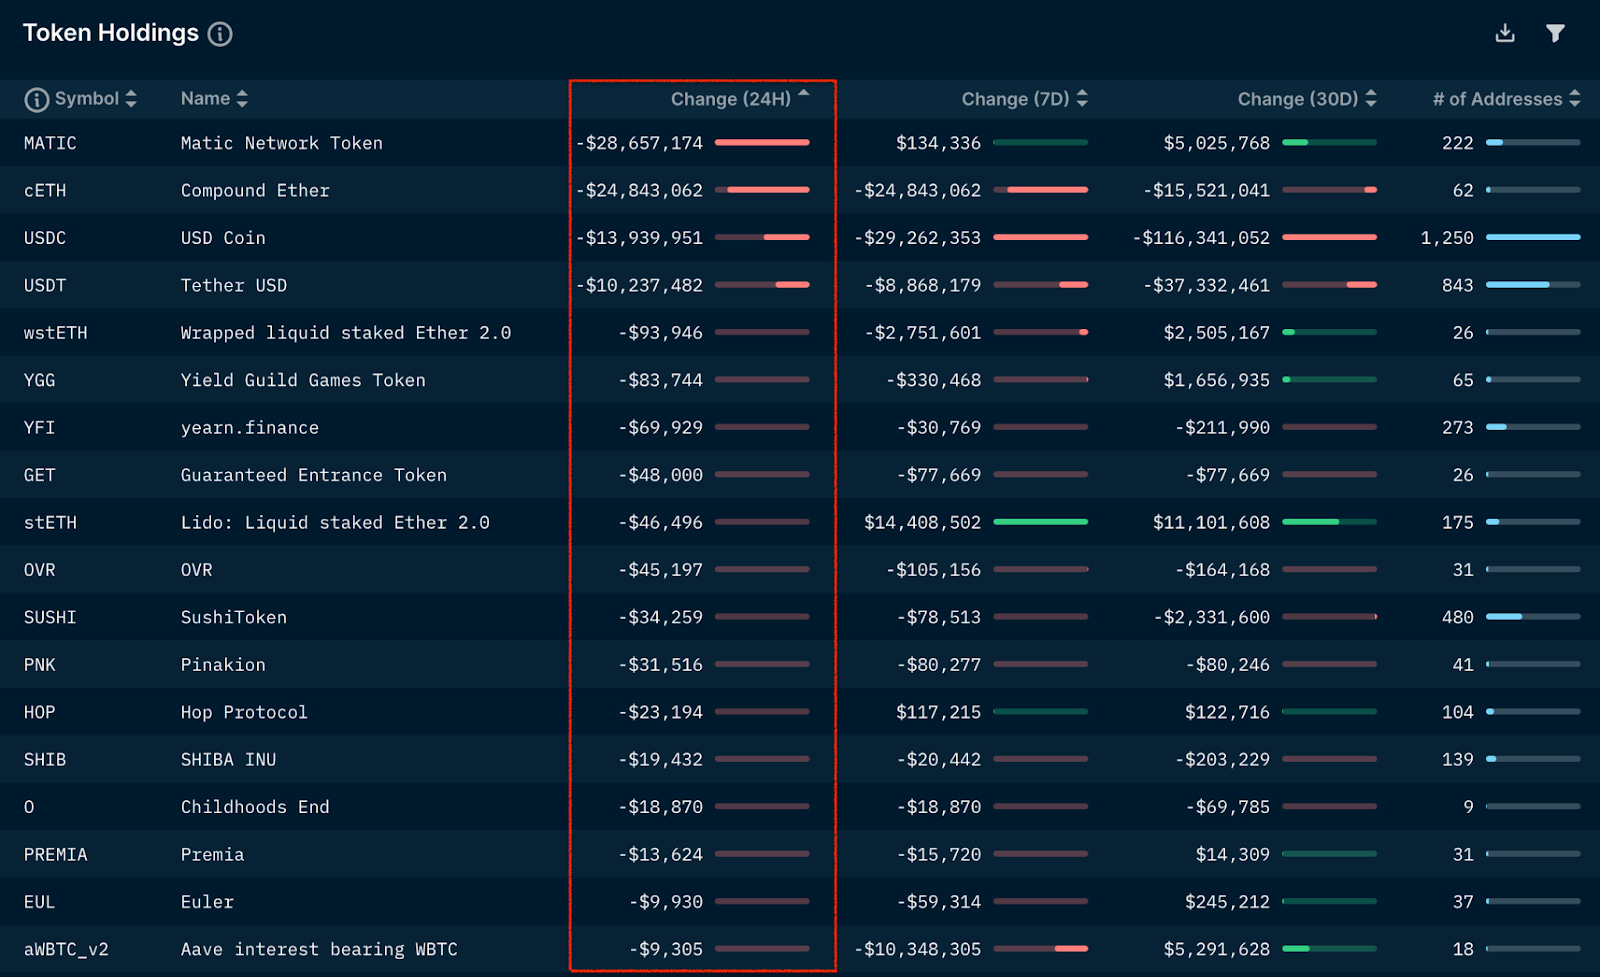Click the Hop Protocol name

pyautogui.click(x=244, y=713)
